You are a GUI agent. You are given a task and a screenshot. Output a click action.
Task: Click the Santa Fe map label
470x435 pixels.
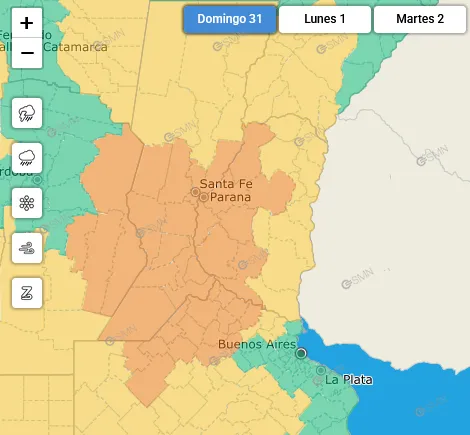pyautogui.click(x=226, y=184)
